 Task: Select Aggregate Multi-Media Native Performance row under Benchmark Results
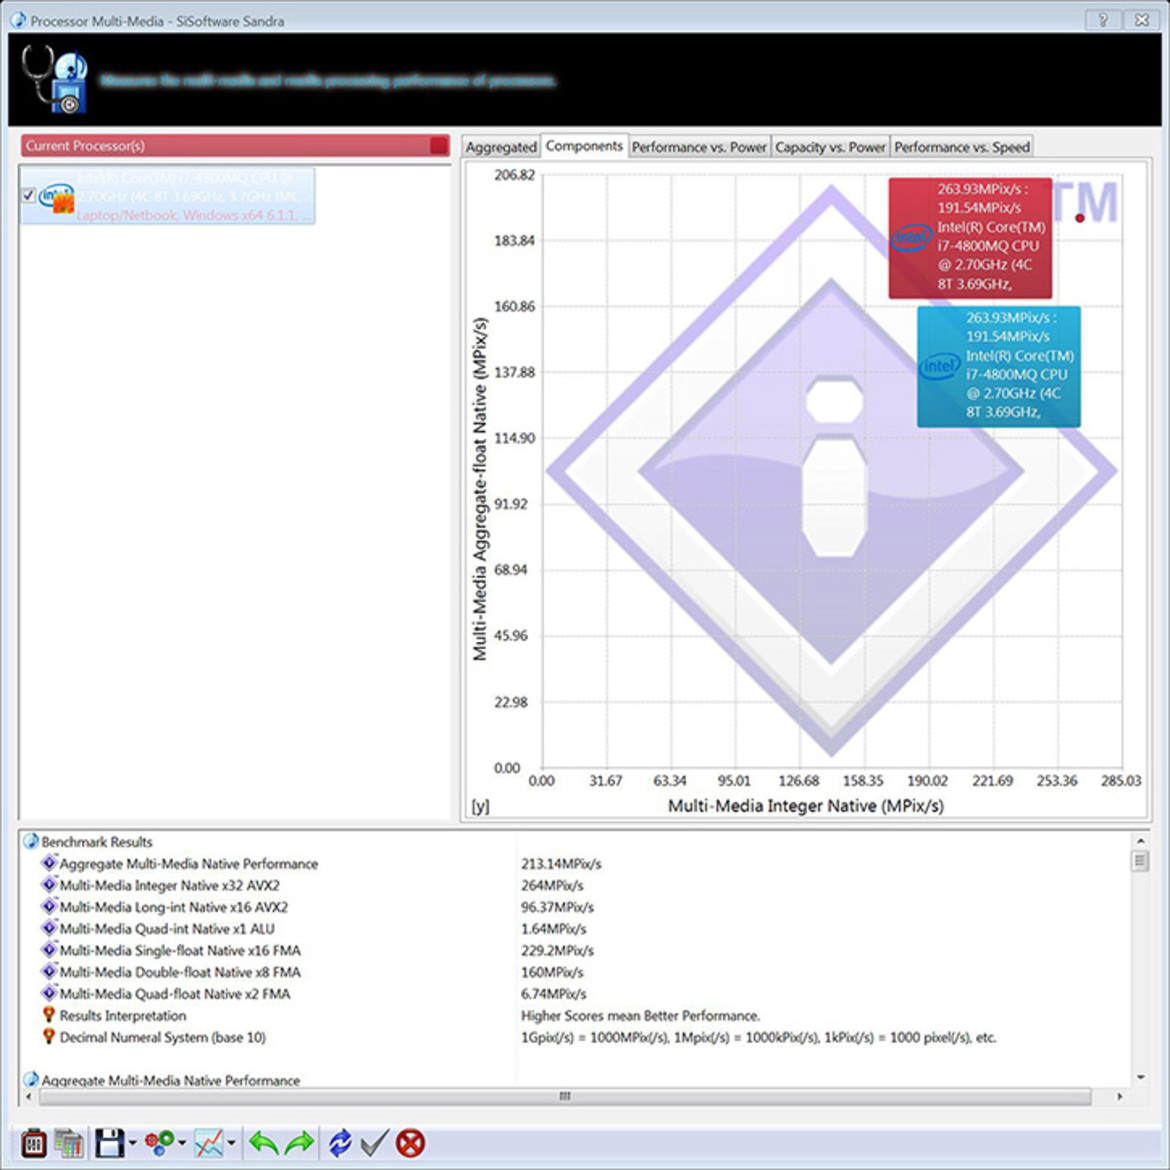tap(189, 863)
